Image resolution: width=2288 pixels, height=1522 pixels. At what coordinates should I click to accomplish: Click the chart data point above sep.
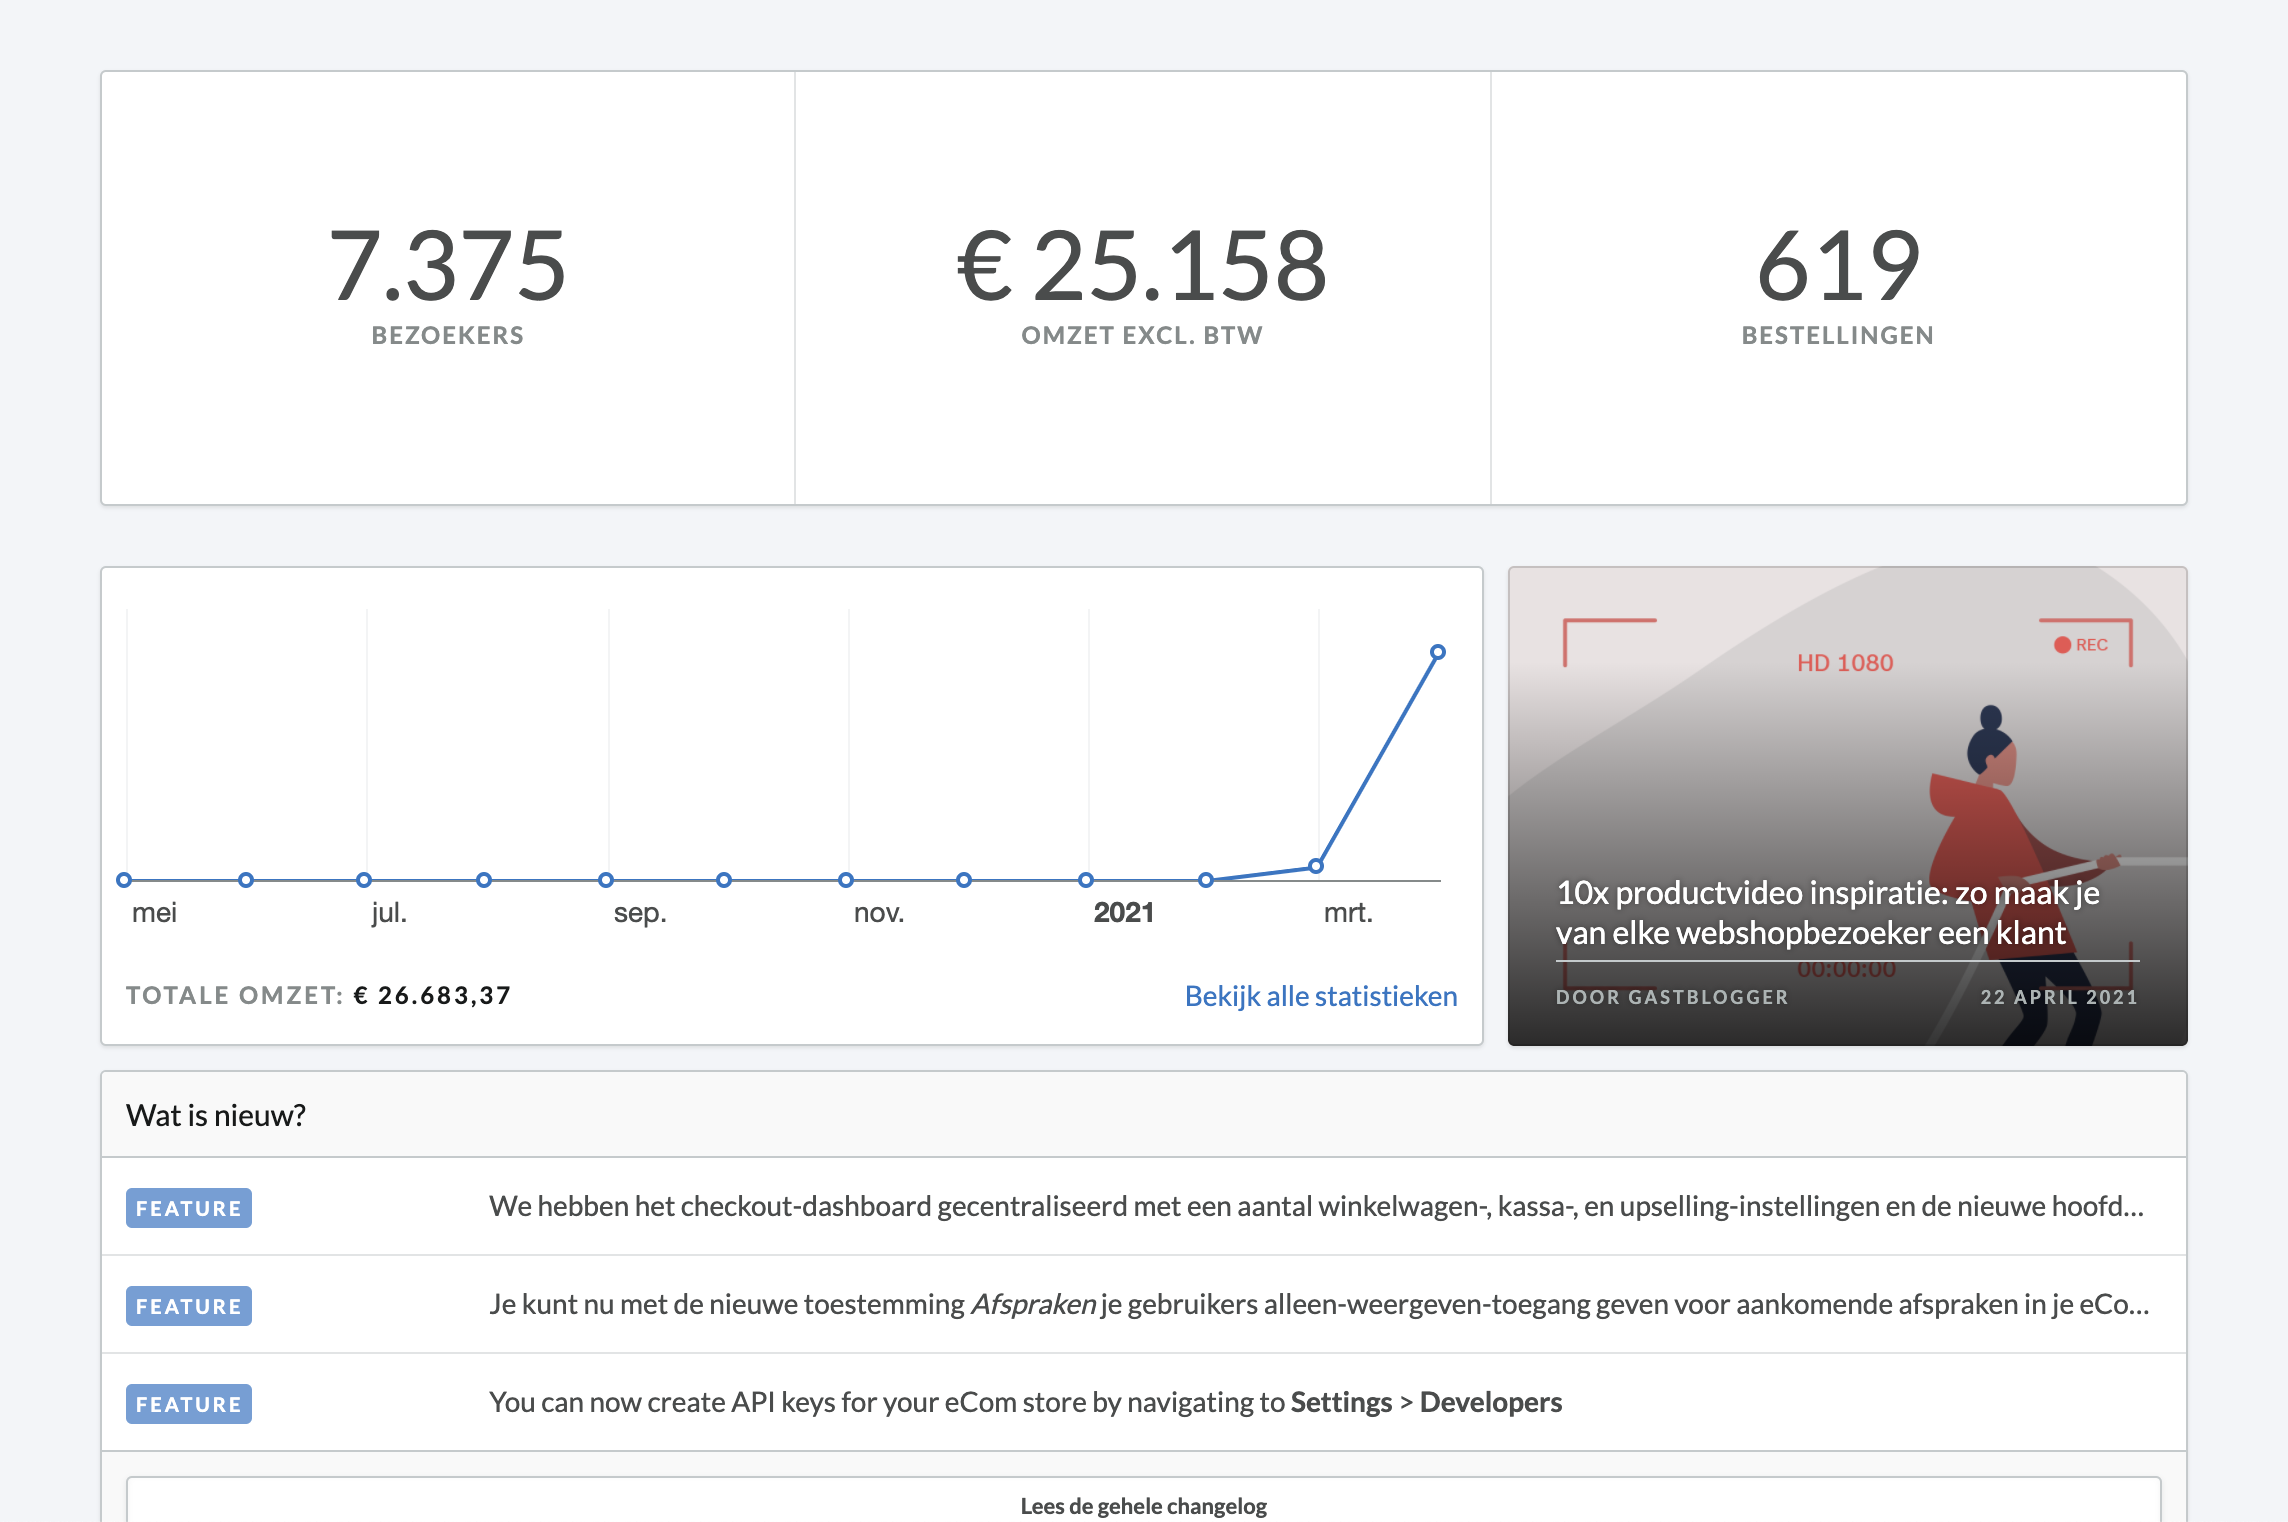pos(606,880)
